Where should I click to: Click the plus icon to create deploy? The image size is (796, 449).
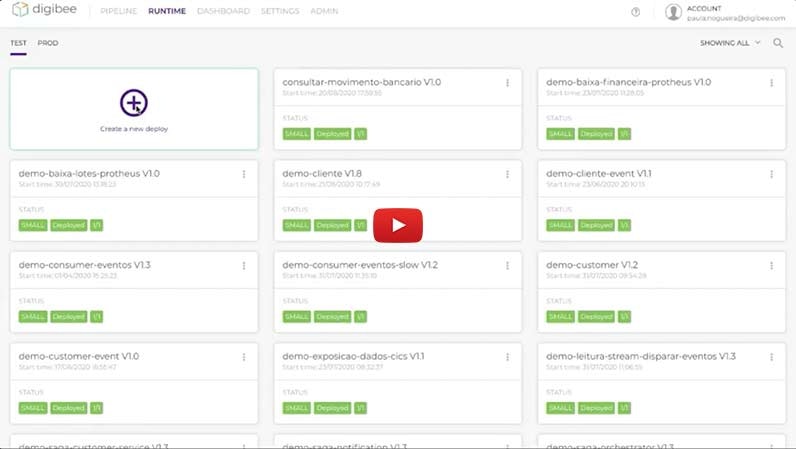pos(134,103)
